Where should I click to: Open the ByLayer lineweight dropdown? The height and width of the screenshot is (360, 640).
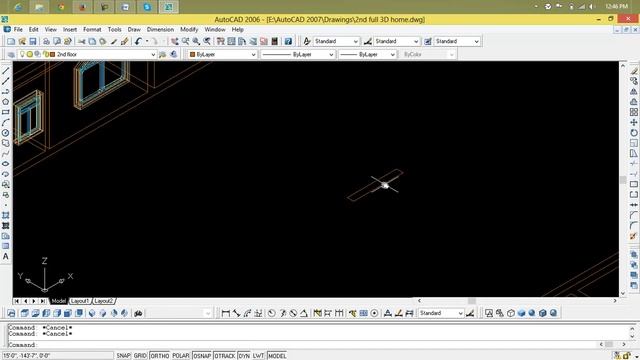click(393, 54)
